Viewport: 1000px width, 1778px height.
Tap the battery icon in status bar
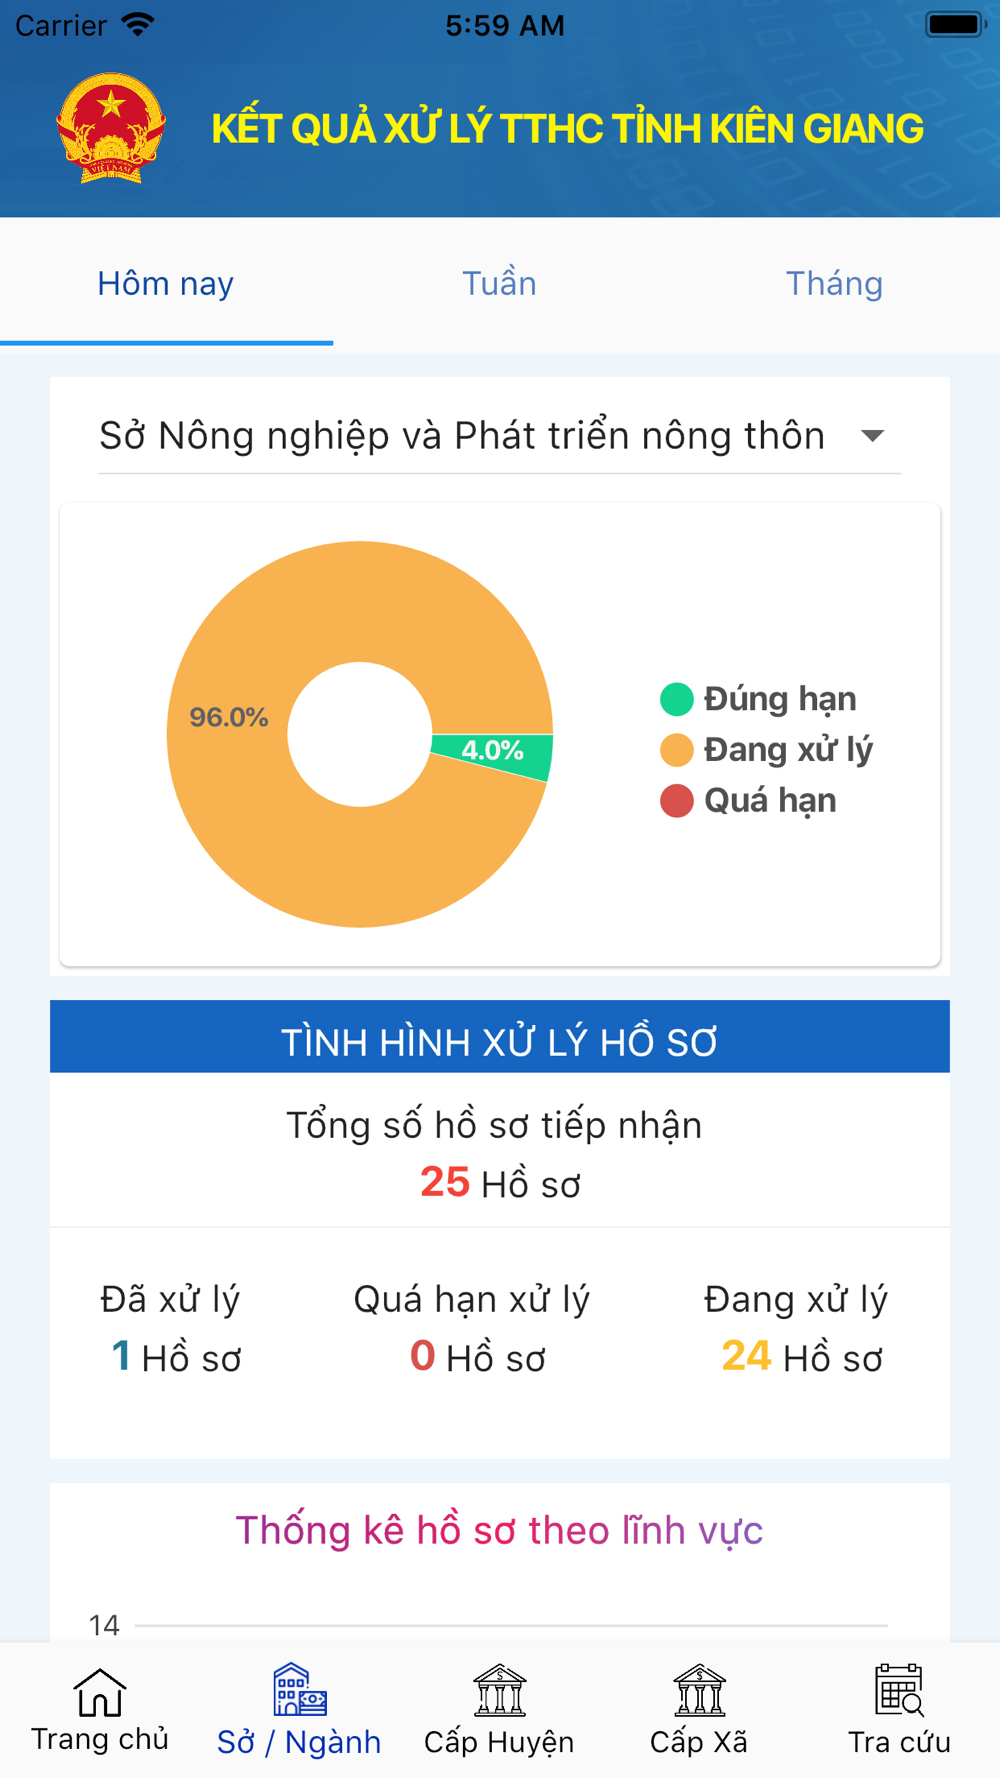(x=955, y=24)
